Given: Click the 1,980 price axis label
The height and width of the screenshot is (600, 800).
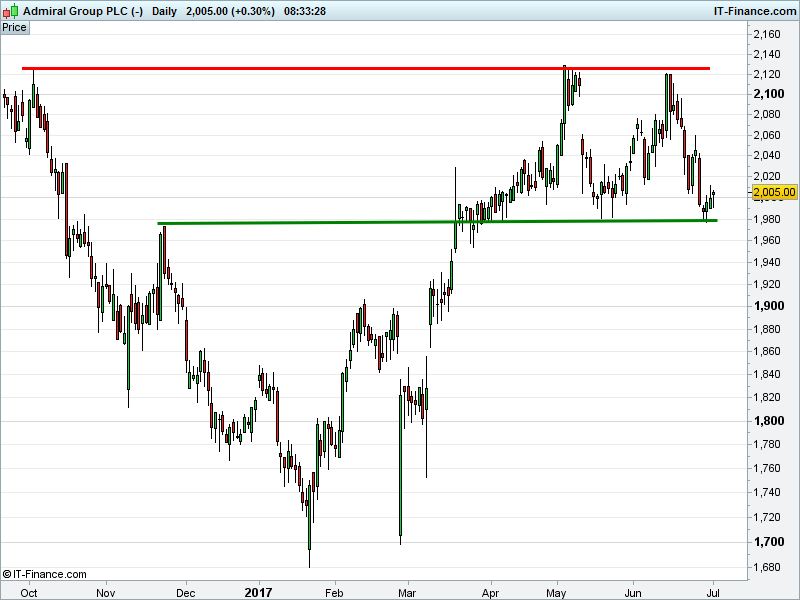Looking at the screenshot, I should pos(767,219).
